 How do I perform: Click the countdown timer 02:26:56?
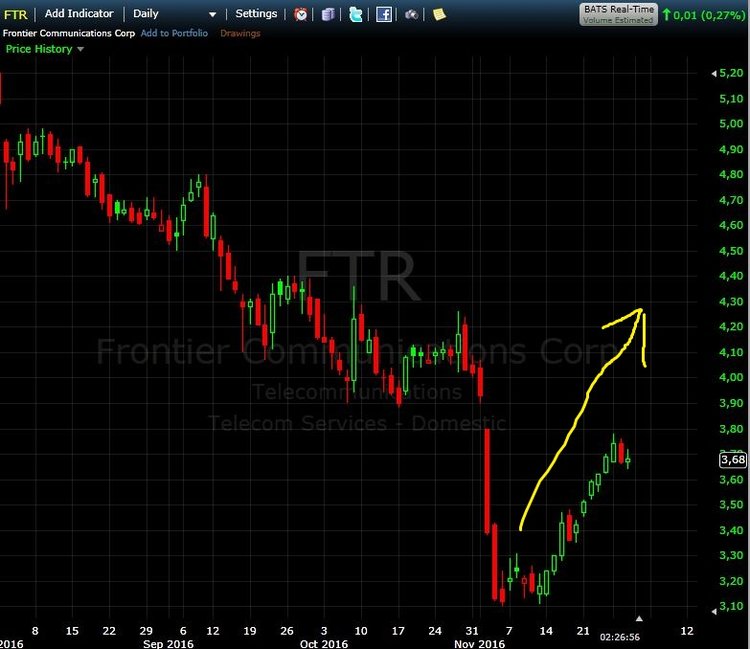619,637
